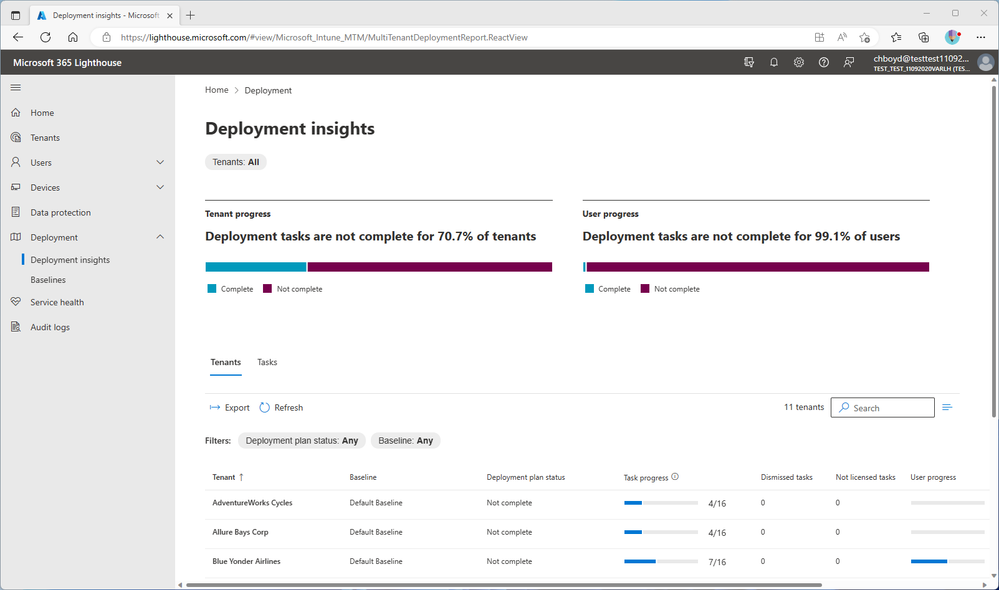Screen dimensions: 999x590
Task: Click the Deployment sidebar item
Action: 54,237
